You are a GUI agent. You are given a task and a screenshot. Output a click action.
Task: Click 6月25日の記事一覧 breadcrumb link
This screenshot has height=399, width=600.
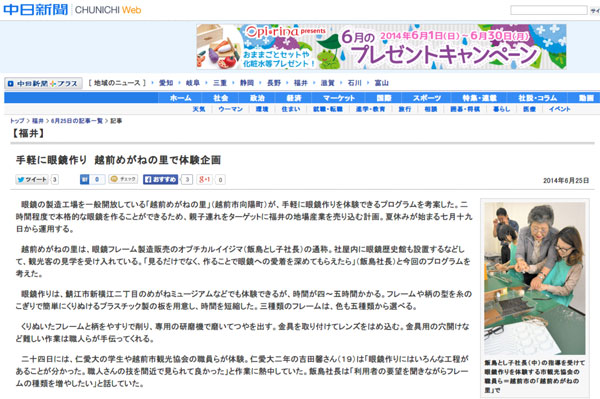pyautogui.click(x=77, y=121)
